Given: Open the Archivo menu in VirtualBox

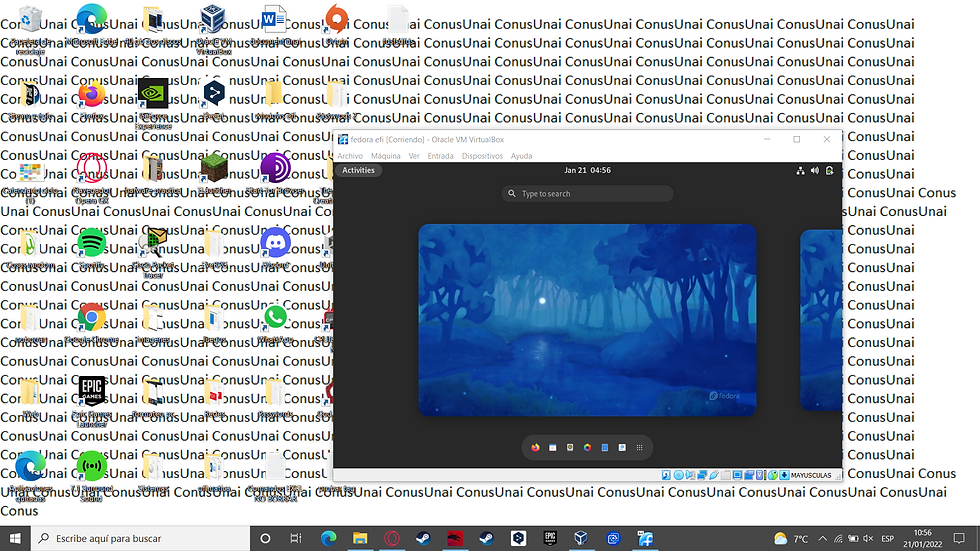Looking at the screenshot, I should click(x=350, y=156).
